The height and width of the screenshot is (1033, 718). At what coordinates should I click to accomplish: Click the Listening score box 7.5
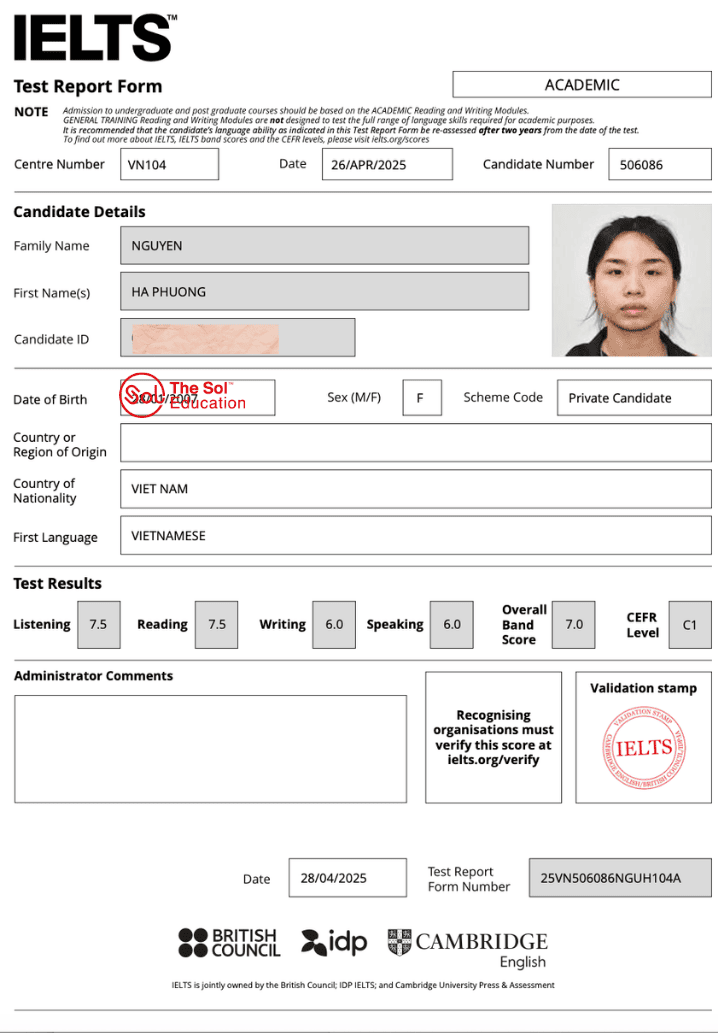click(98, 624)
